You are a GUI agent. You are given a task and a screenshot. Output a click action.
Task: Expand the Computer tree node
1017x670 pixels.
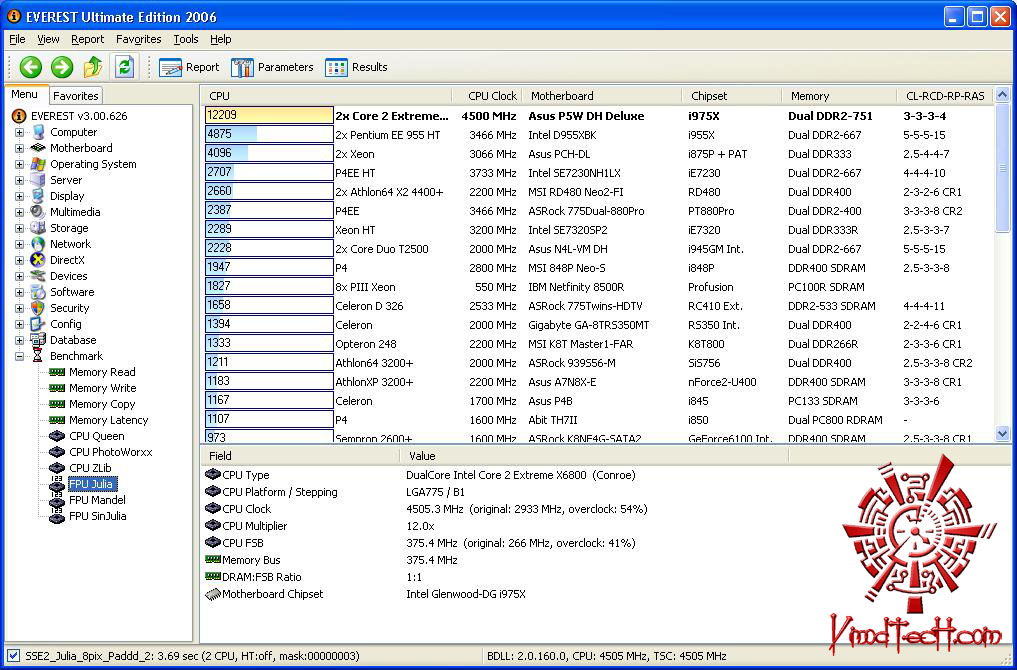coord(19,132)
